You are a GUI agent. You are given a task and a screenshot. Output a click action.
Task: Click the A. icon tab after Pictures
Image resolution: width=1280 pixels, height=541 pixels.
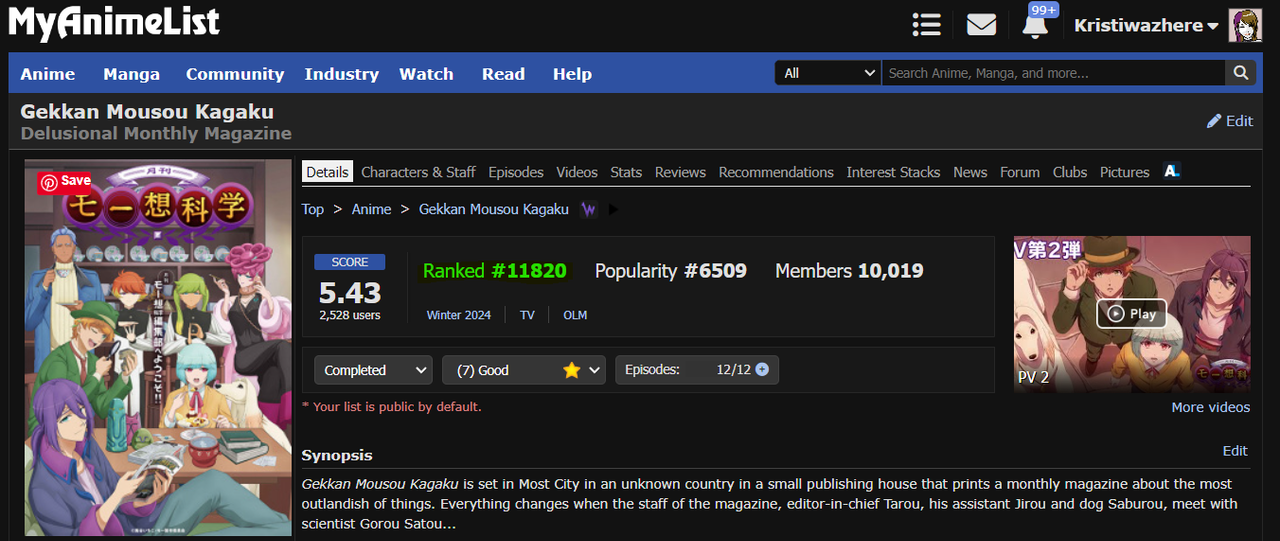click(1172, 172)
